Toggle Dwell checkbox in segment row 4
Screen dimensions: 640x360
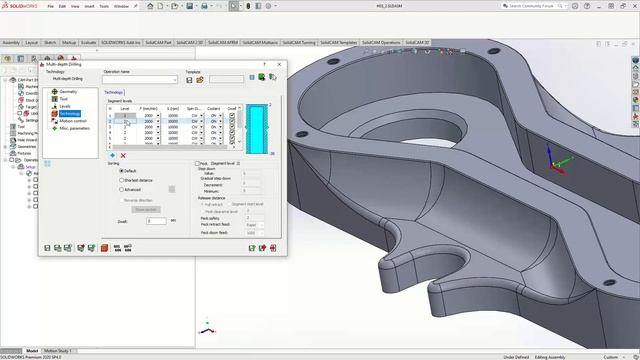tap(232, 133)
